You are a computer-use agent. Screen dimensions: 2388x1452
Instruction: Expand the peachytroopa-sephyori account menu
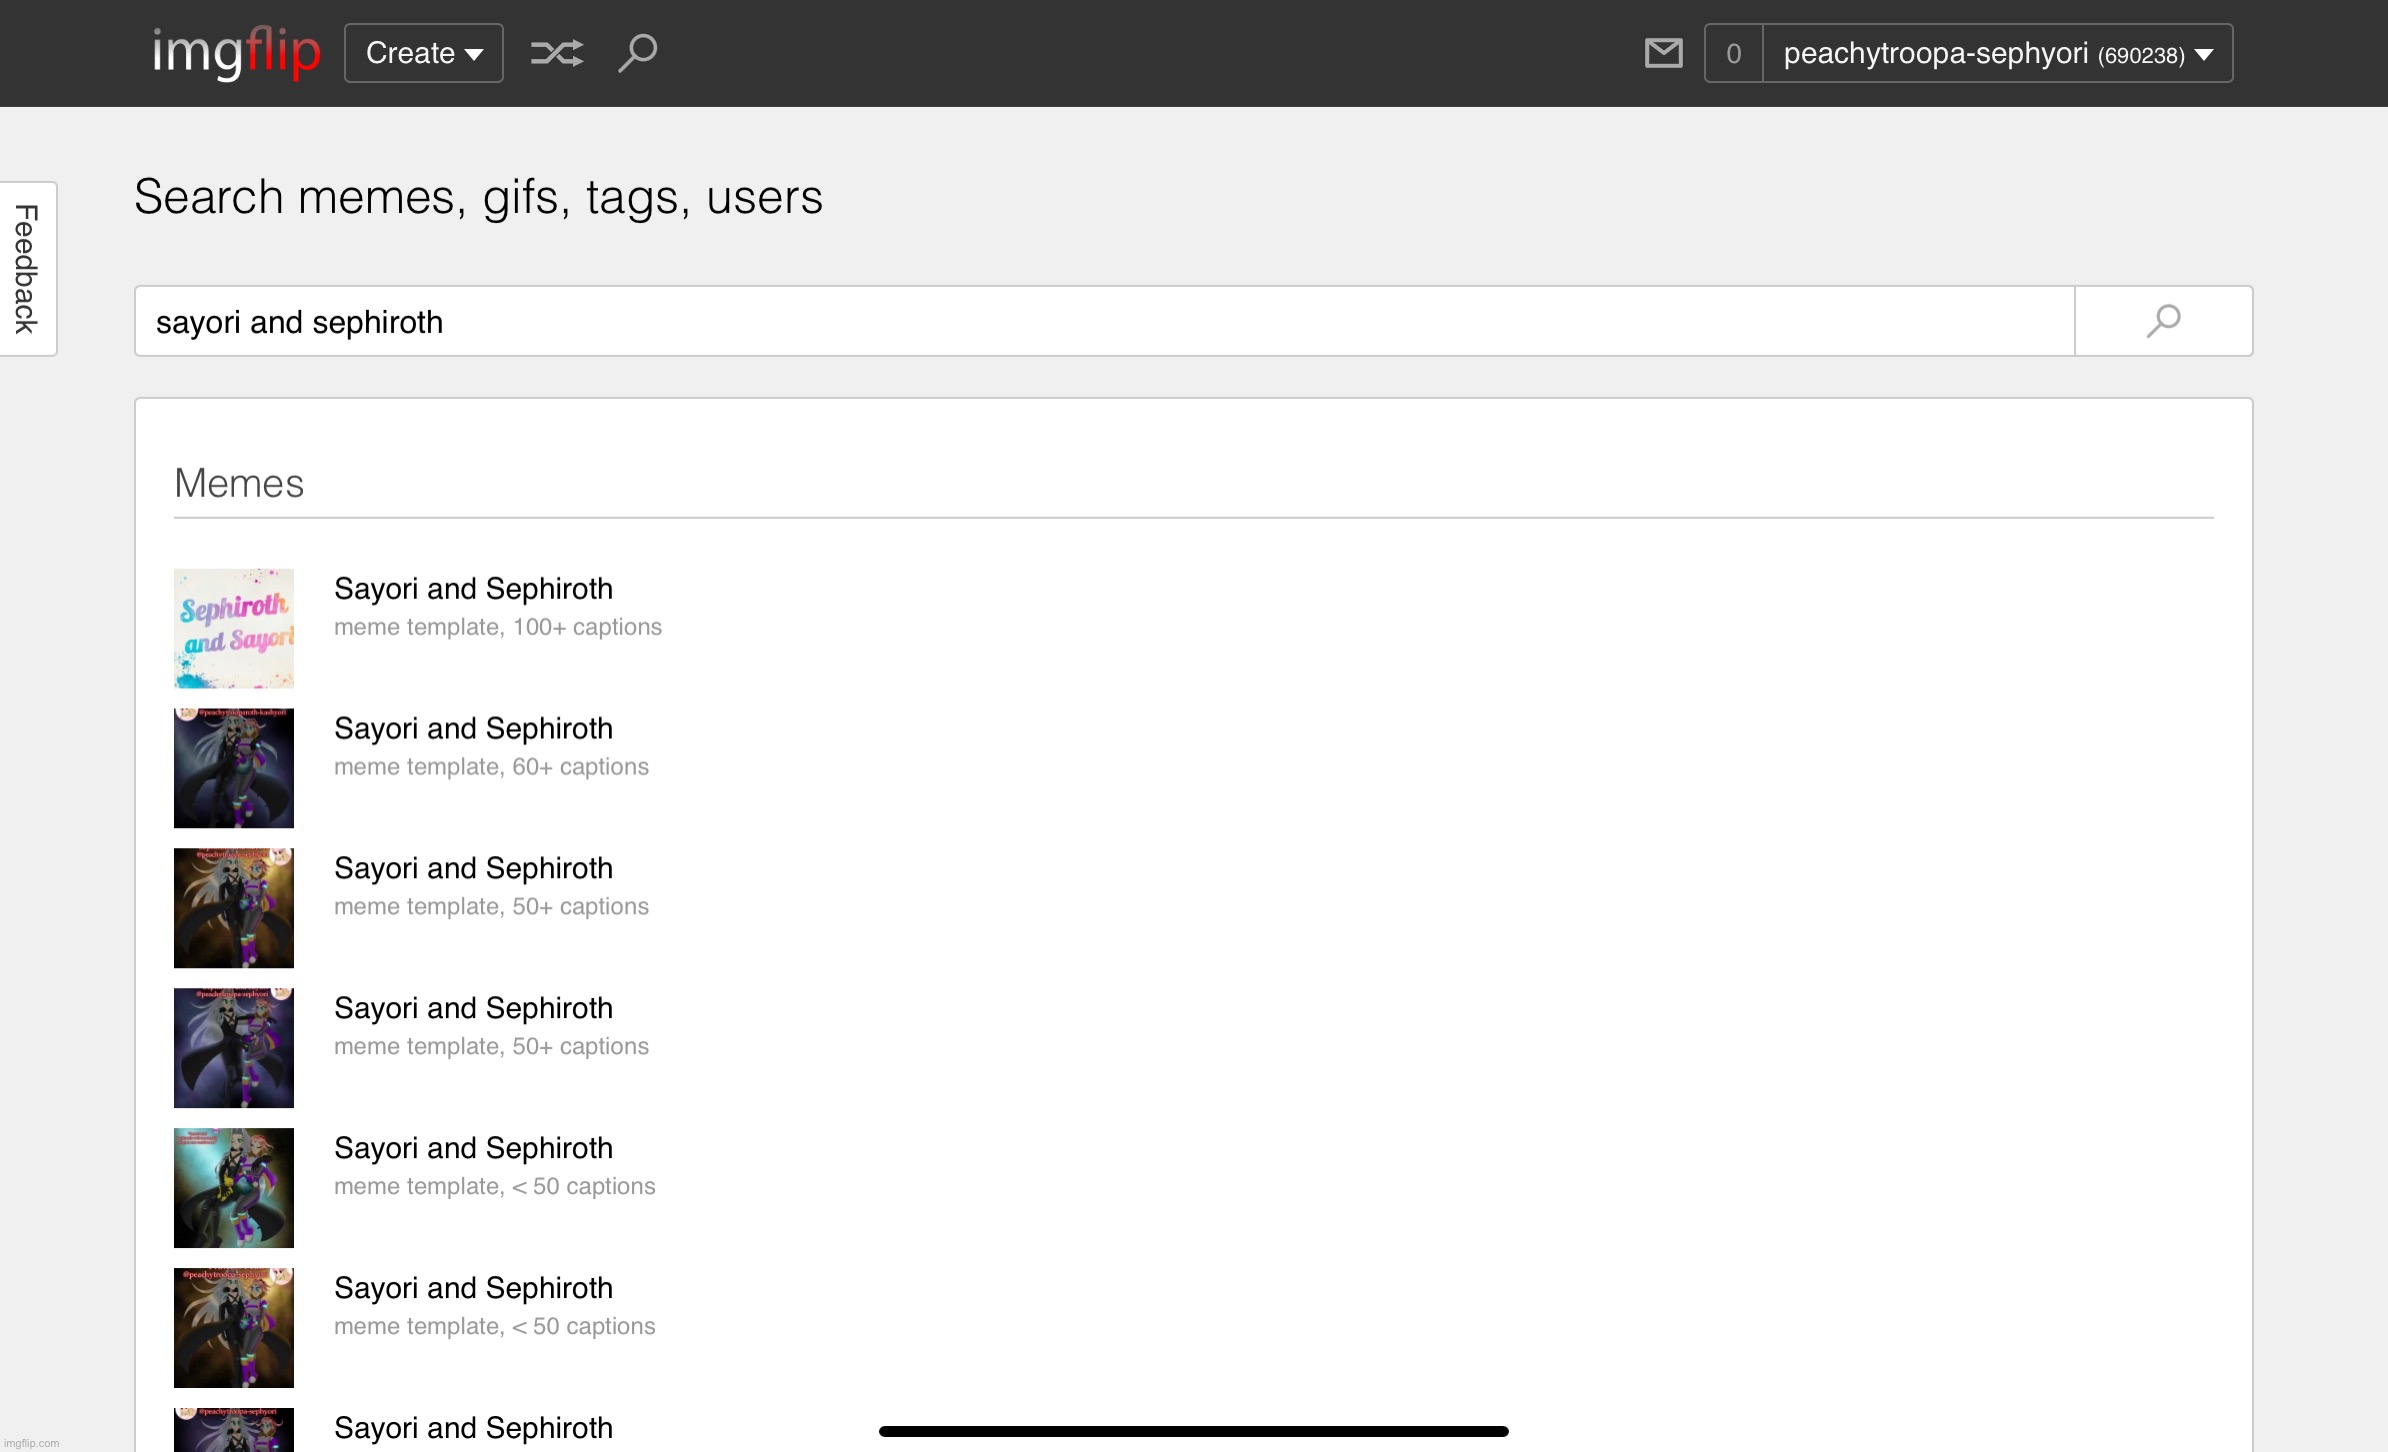click(x=1998, y=53)
